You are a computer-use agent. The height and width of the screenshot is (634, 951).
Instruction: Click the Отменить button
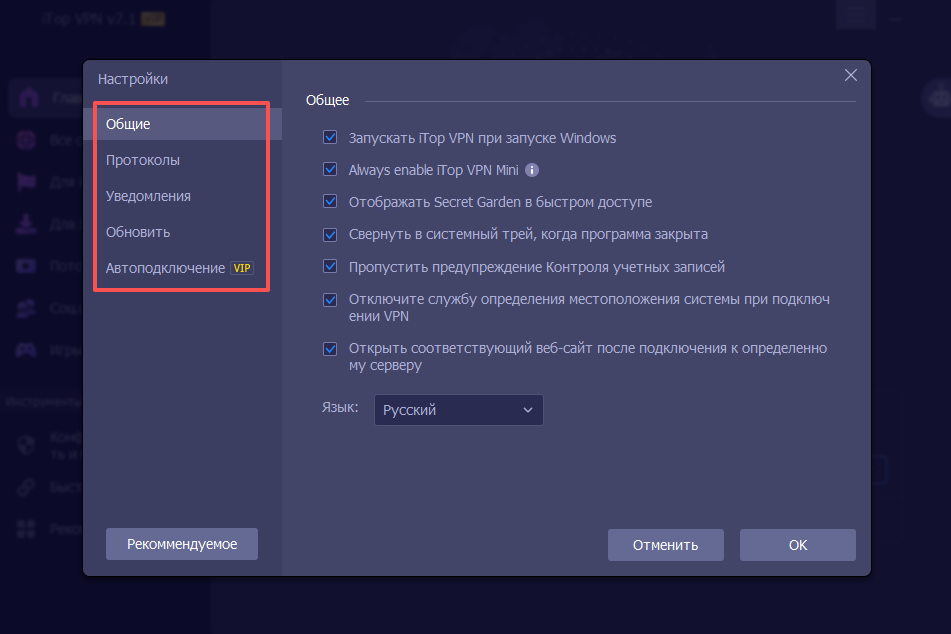pyautogui.click(x=665, y=545)
